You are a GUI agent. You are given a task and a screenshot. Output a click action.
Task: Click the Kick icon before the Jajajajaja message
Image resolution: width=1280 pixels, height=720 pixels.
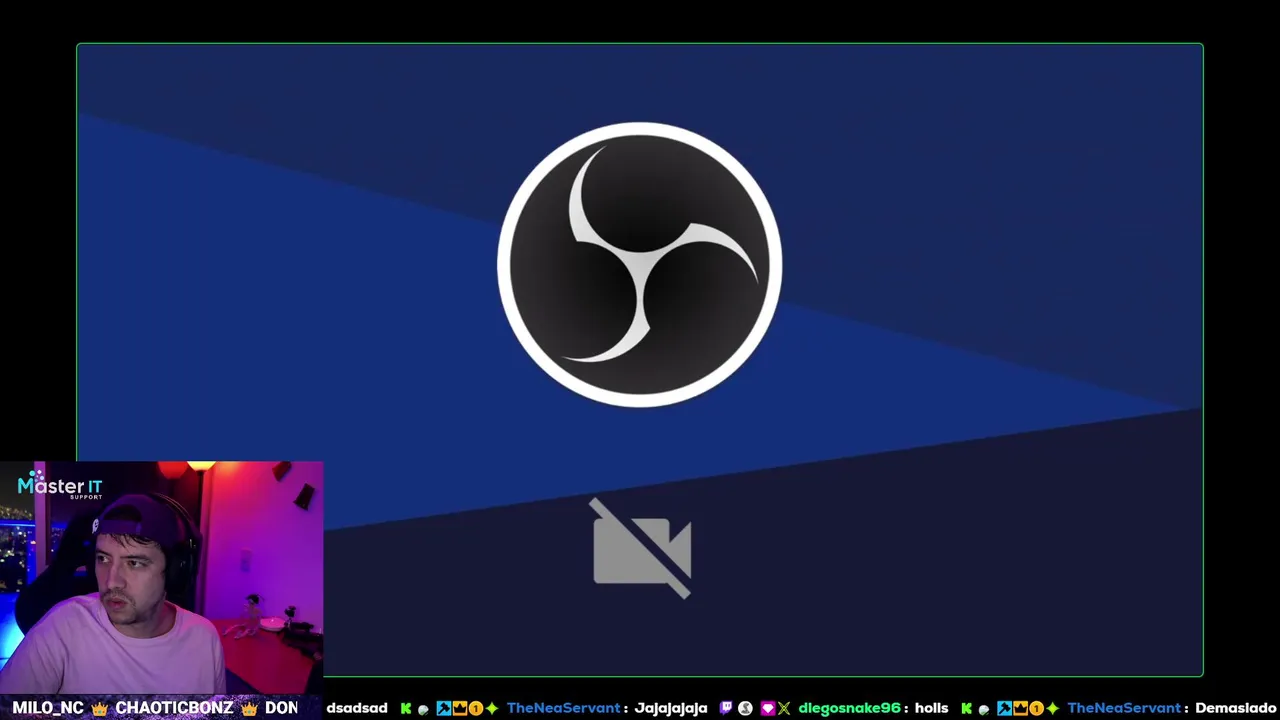pyautogui.click(x=406, y=708)
